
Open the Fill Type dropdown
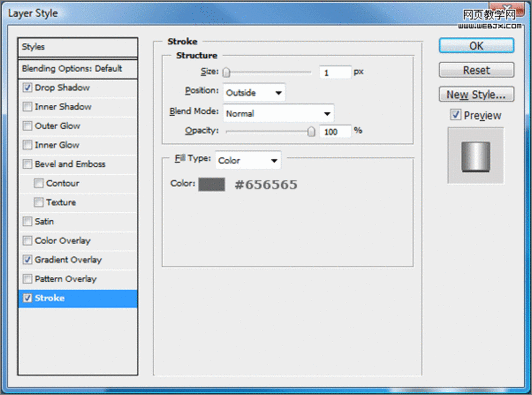pos(248,160)
